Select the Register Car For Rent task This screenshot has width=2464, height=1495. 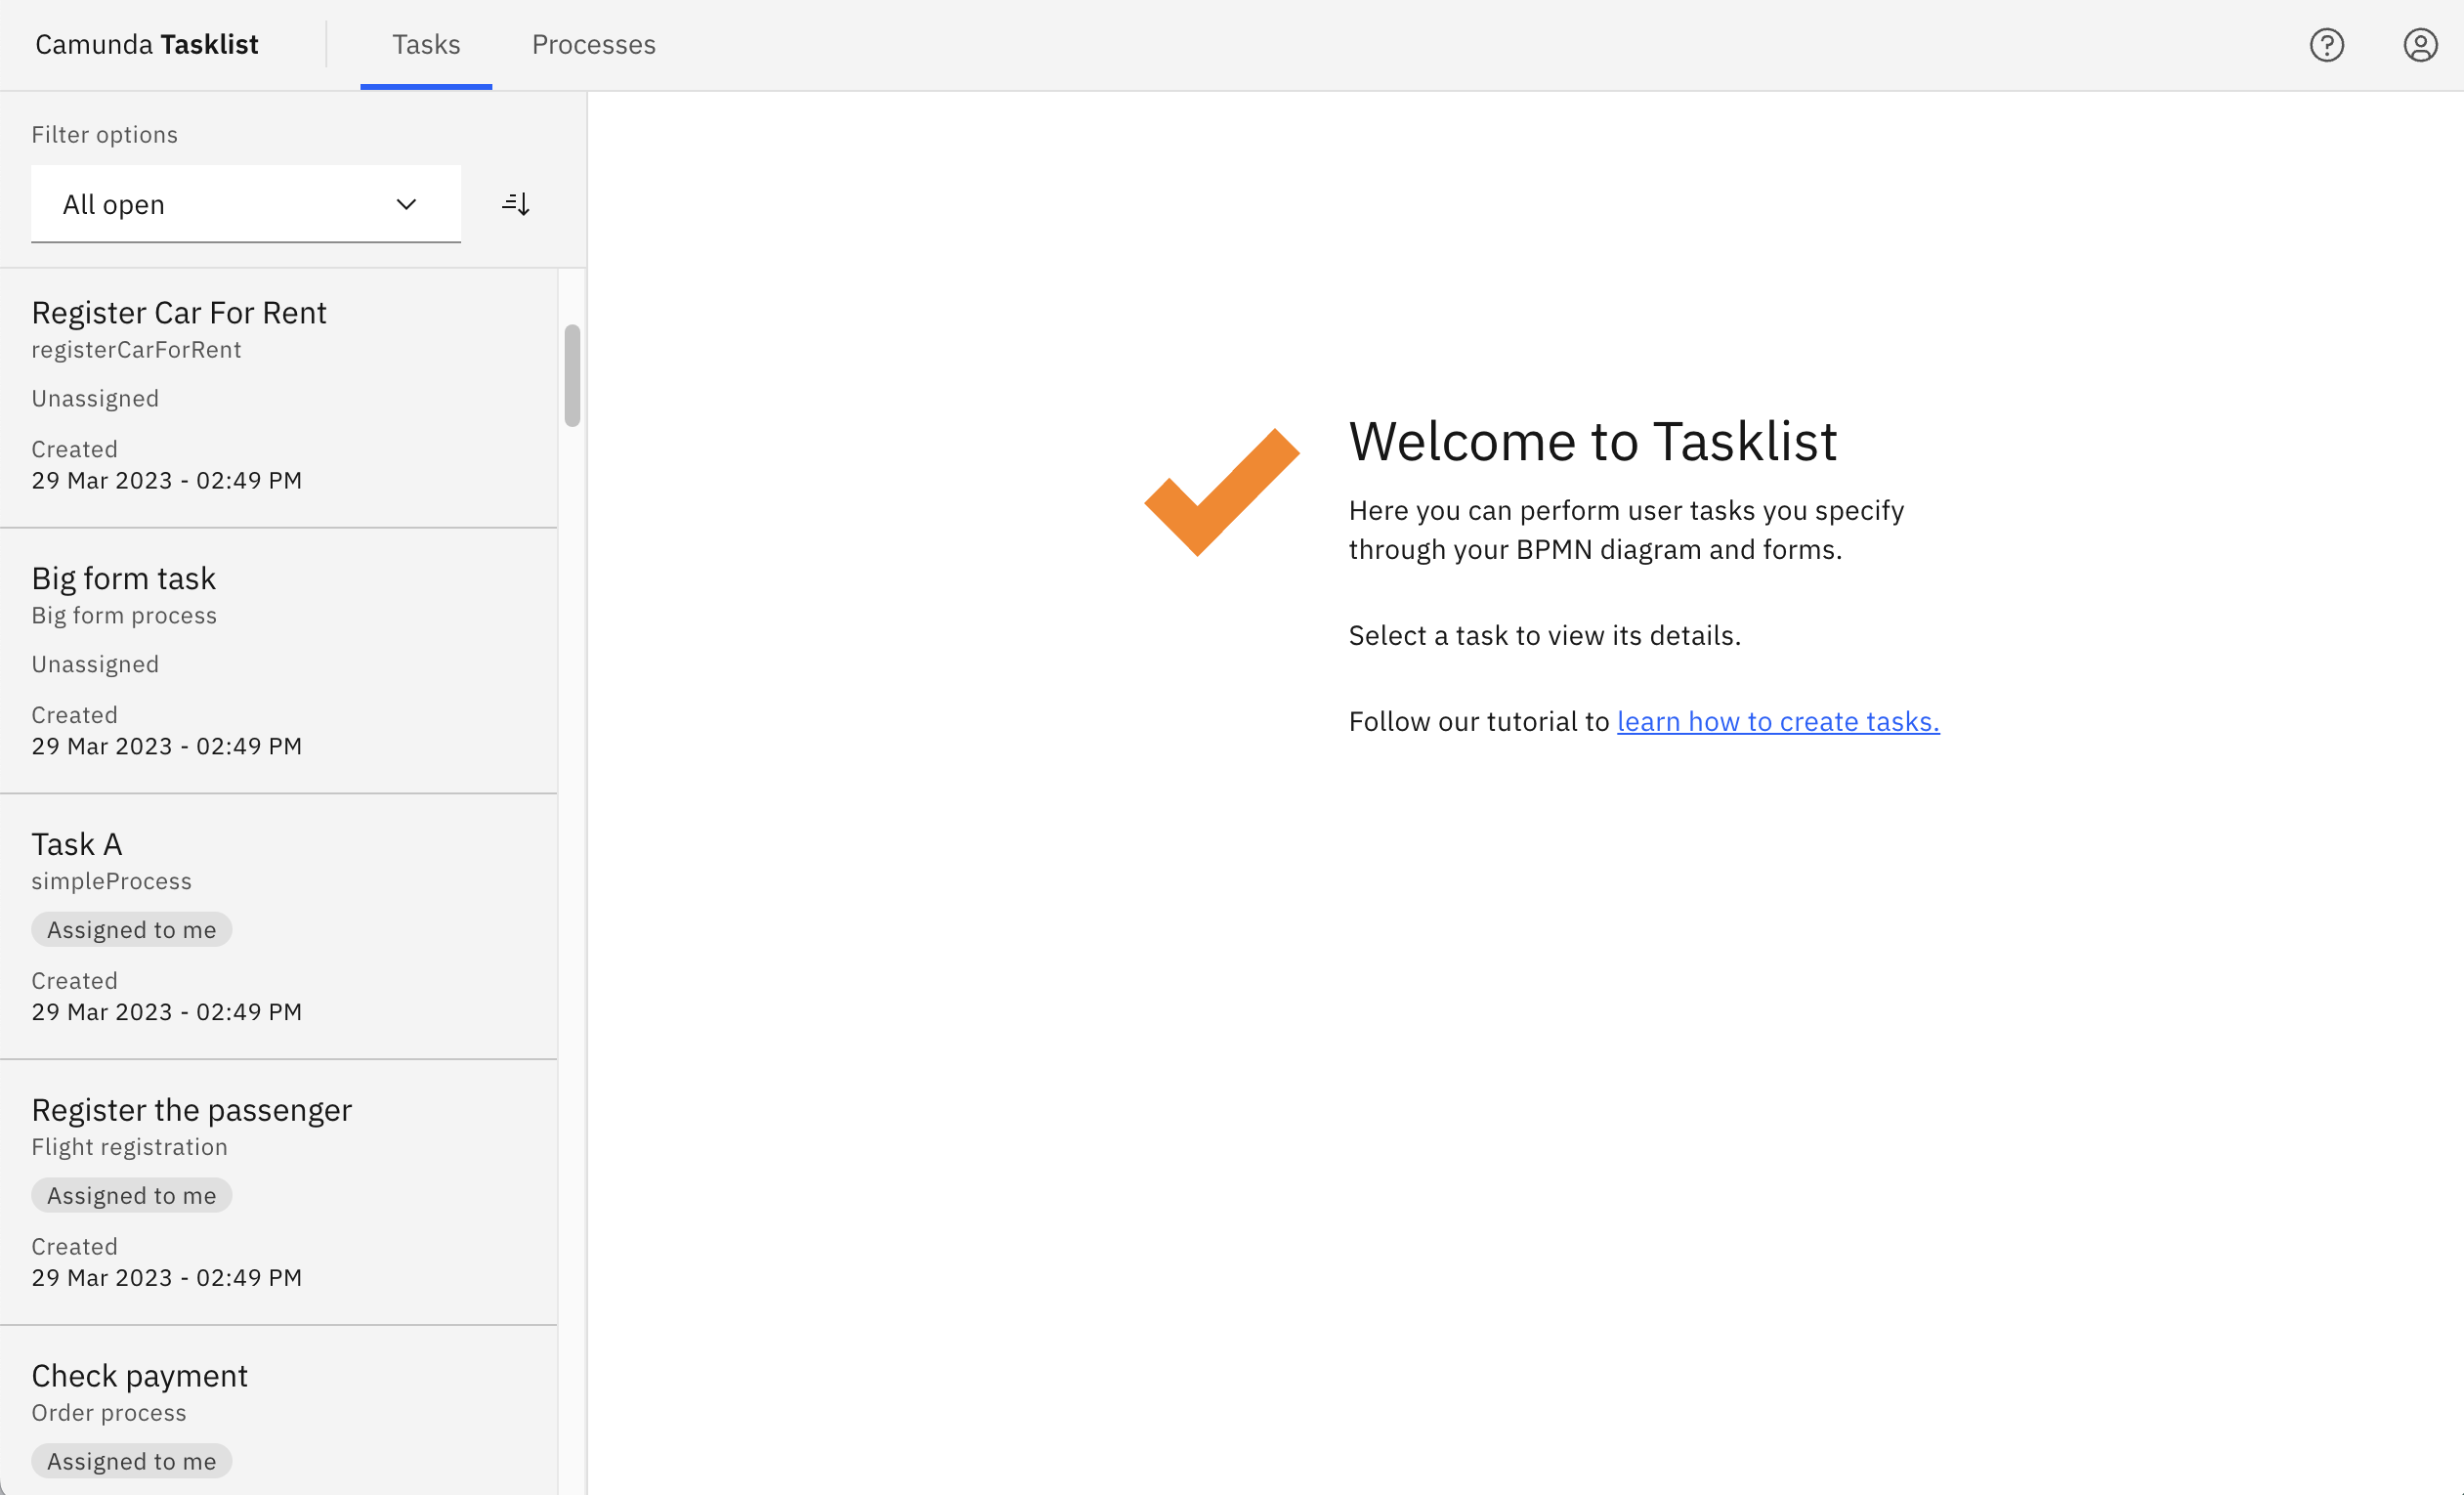click(179, 313)
